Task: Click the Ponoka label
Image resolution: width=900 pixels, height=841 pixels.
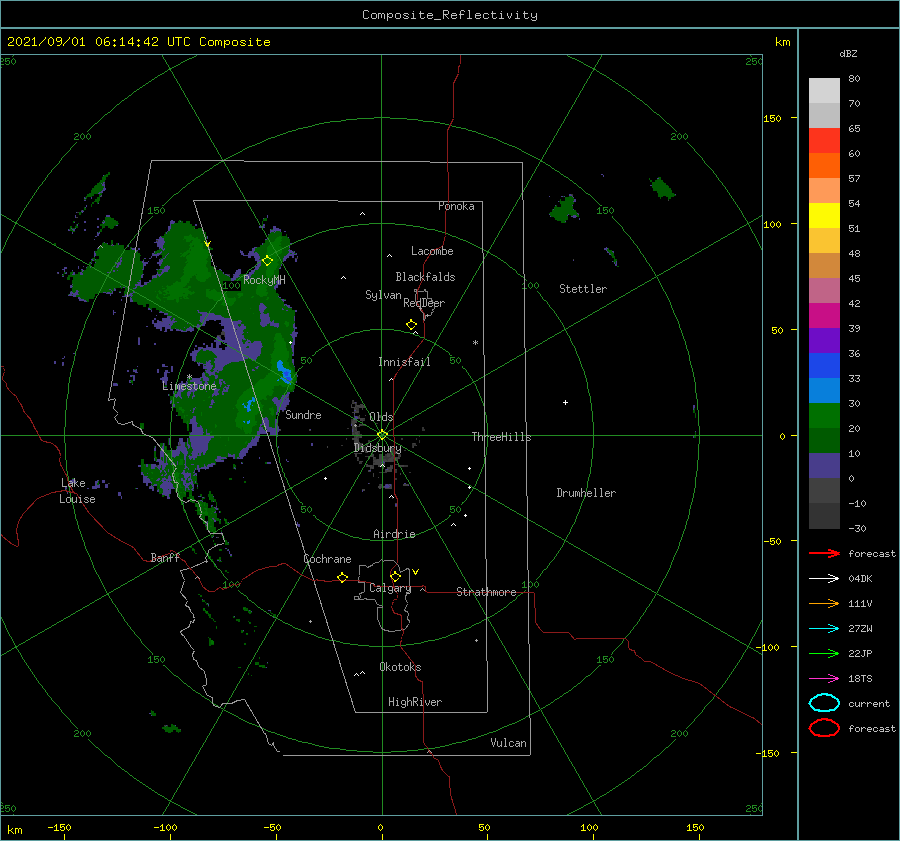Action: coord(456,206)
